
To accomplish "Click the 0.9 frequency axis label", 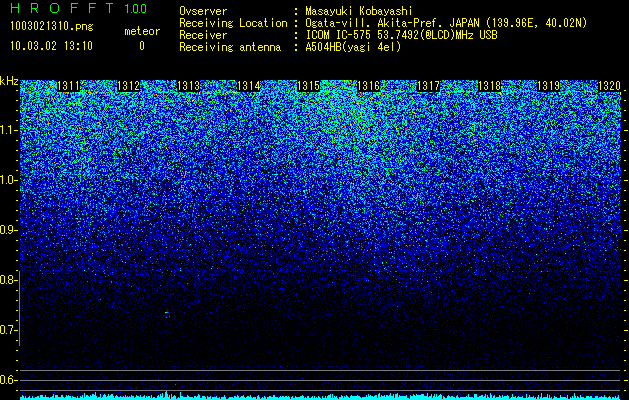I will [x=8, y=230].
